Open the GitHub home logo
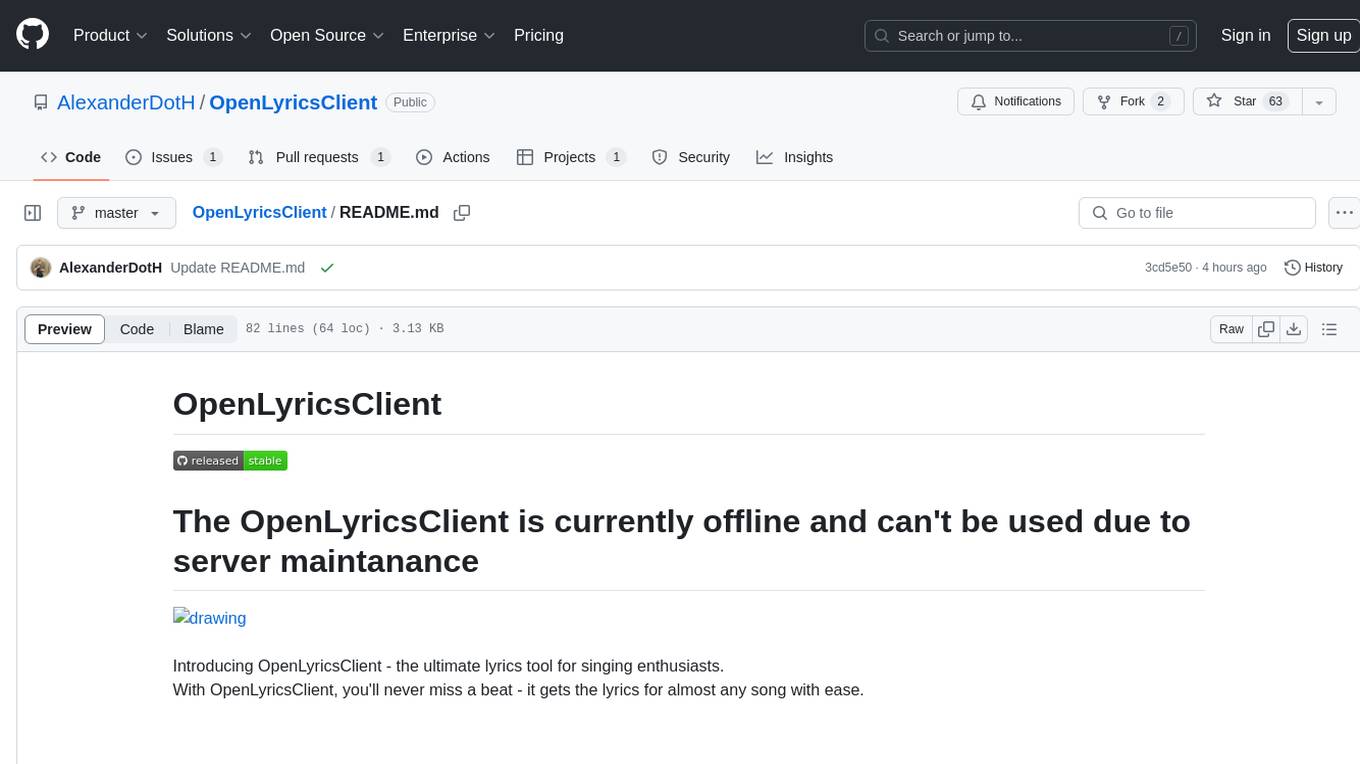Image resolution: width=1360 pixels, height=764 pixels. pos(32,35)
